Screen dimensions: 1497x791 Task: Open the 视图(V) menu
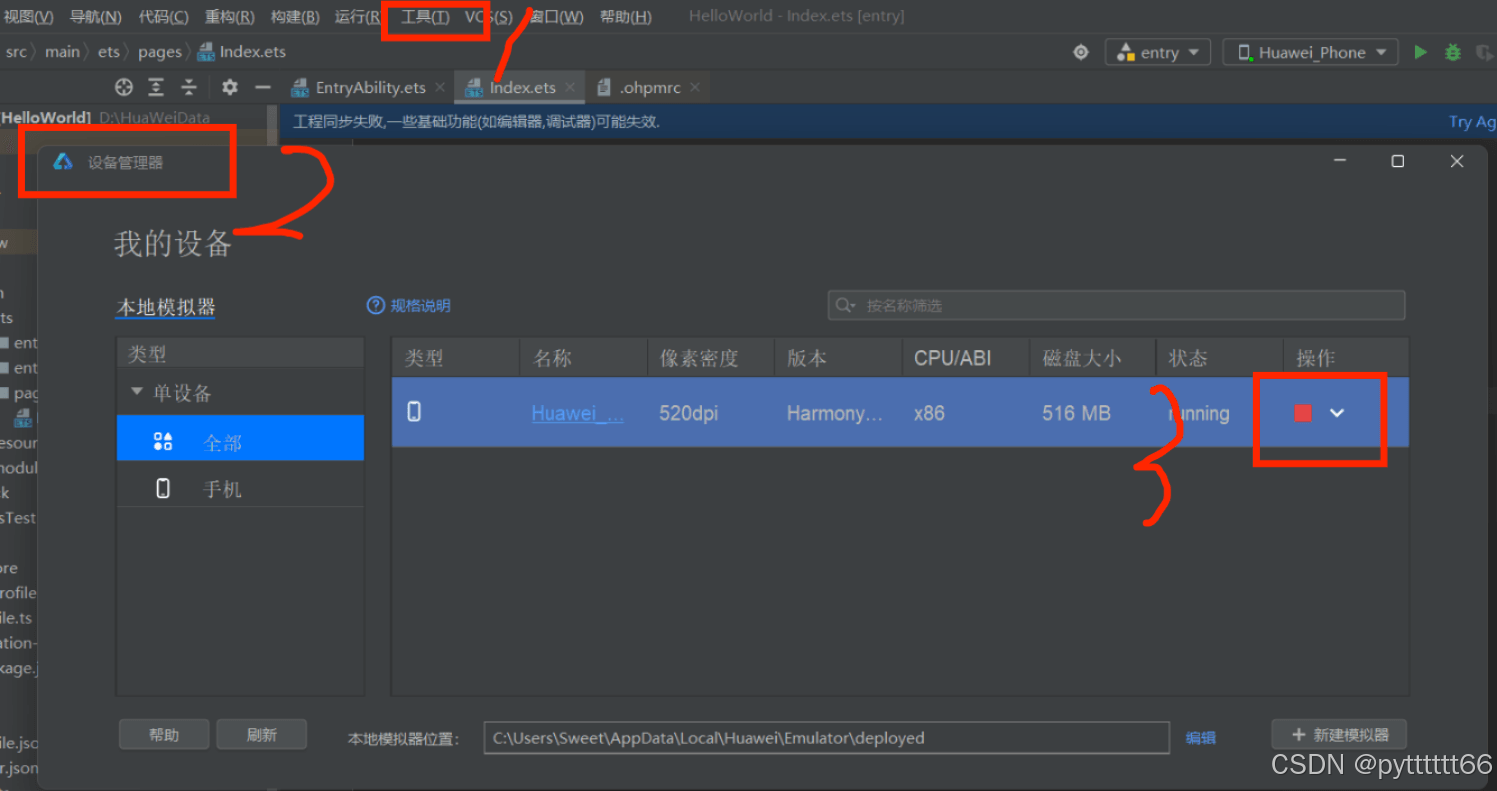click(28, 17)
